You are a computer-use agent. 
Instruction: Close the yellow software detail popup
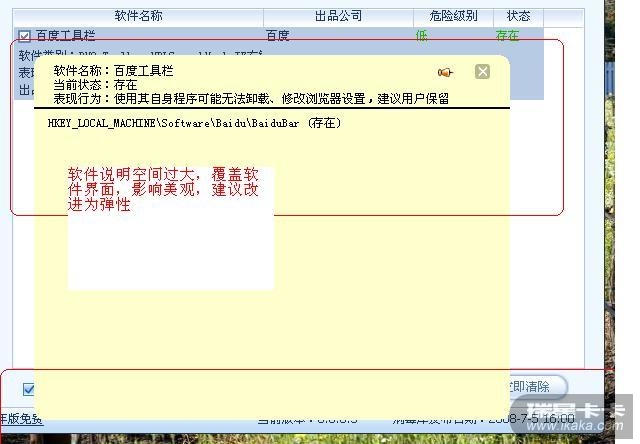coord(482,71)
